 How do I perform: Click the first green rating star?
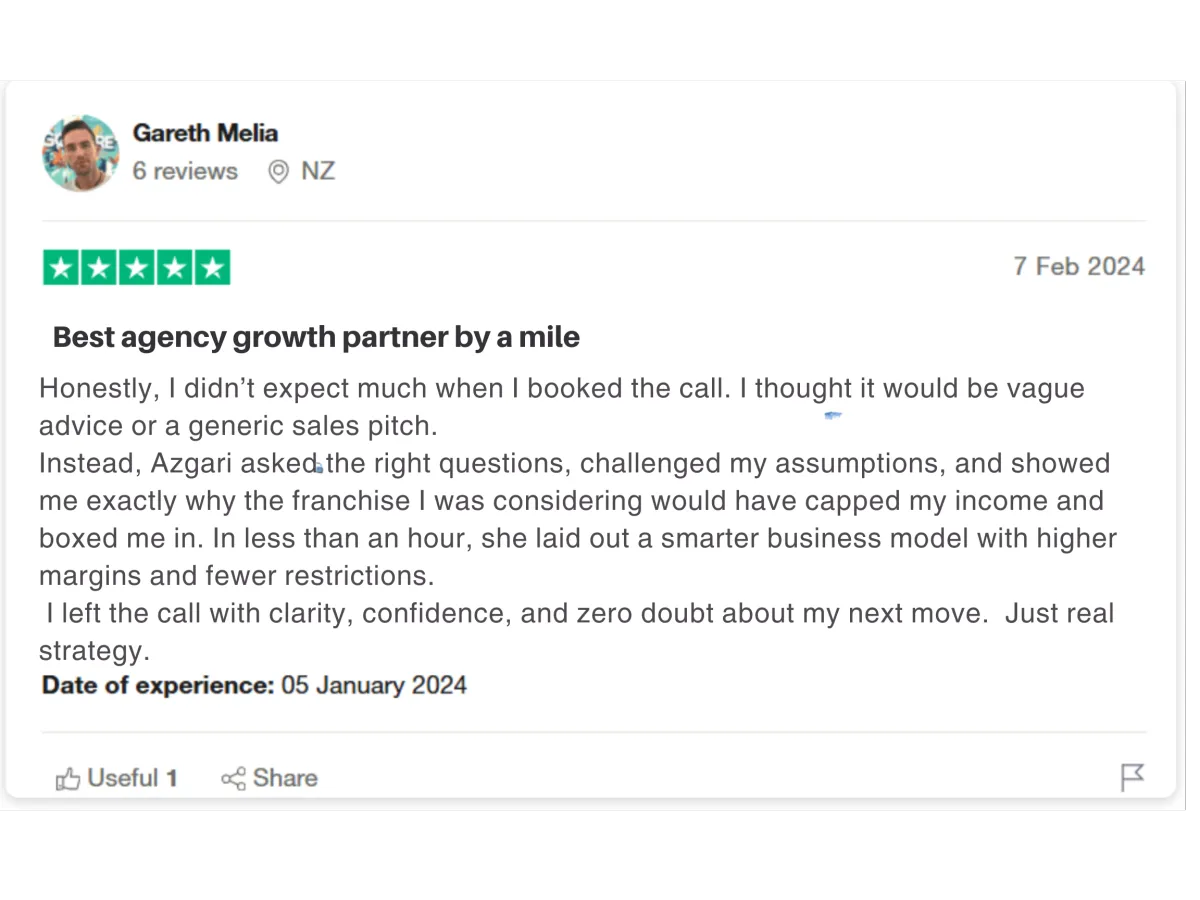tap(61, 268)
